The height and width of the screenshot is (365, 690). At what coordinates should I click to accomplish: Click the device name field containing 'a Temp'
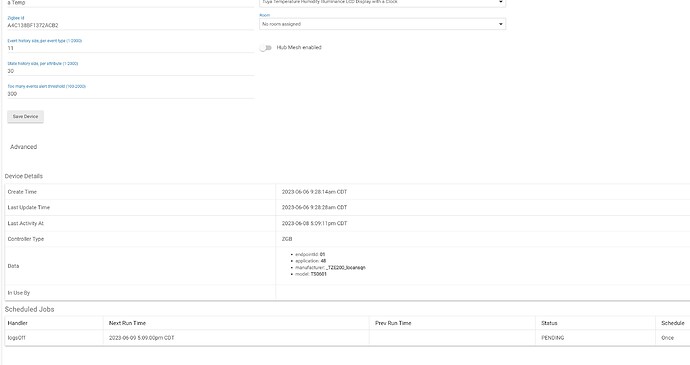point(131,3)
